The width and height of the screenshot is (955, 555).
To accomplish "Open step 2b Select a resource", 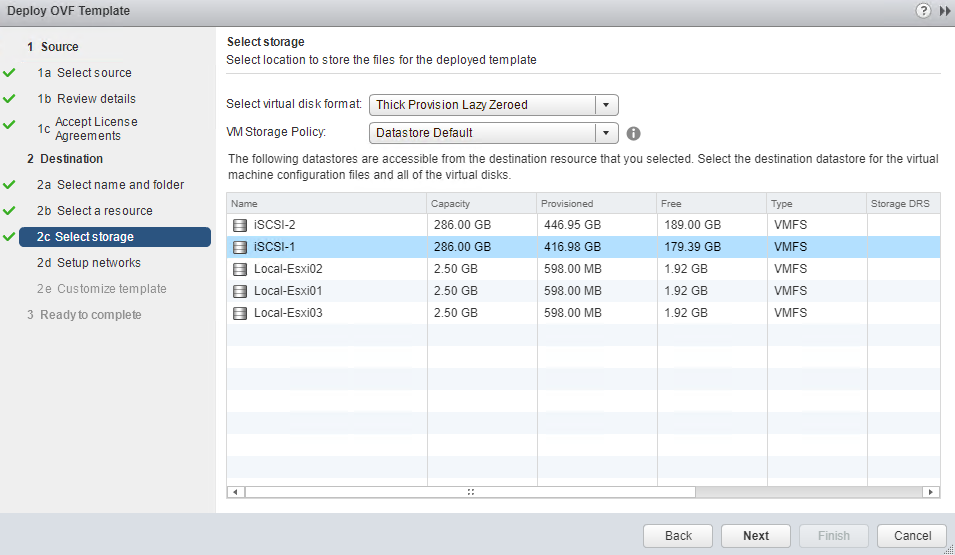I will coord(104,211).
